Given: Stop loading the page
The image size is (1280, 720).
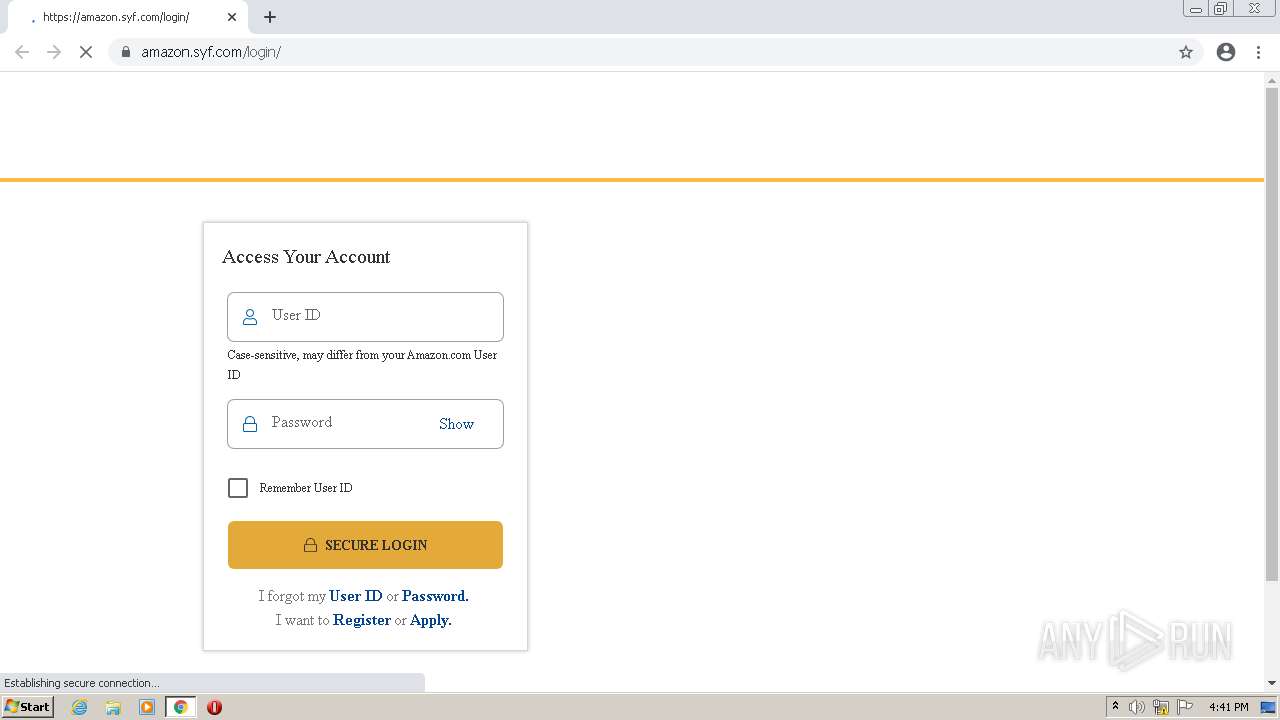Looking at the screenshot, I should click(x=86, y=52).
